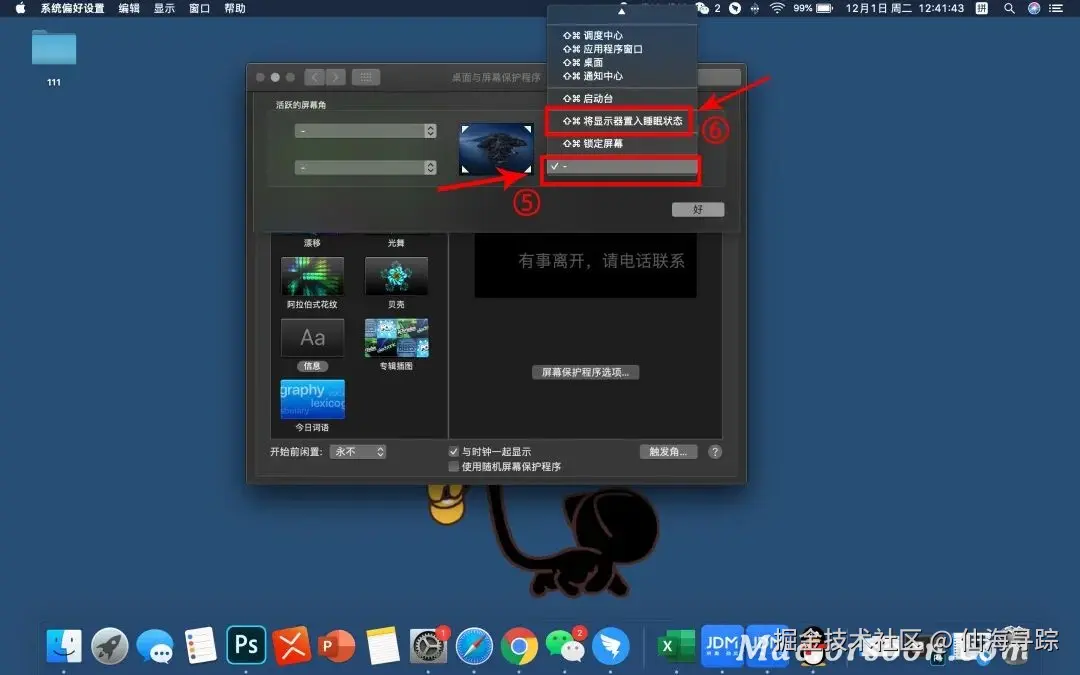Open WeChat in the Dock
The width and height of the screenshot is (1080, 675).
(565, 646)
